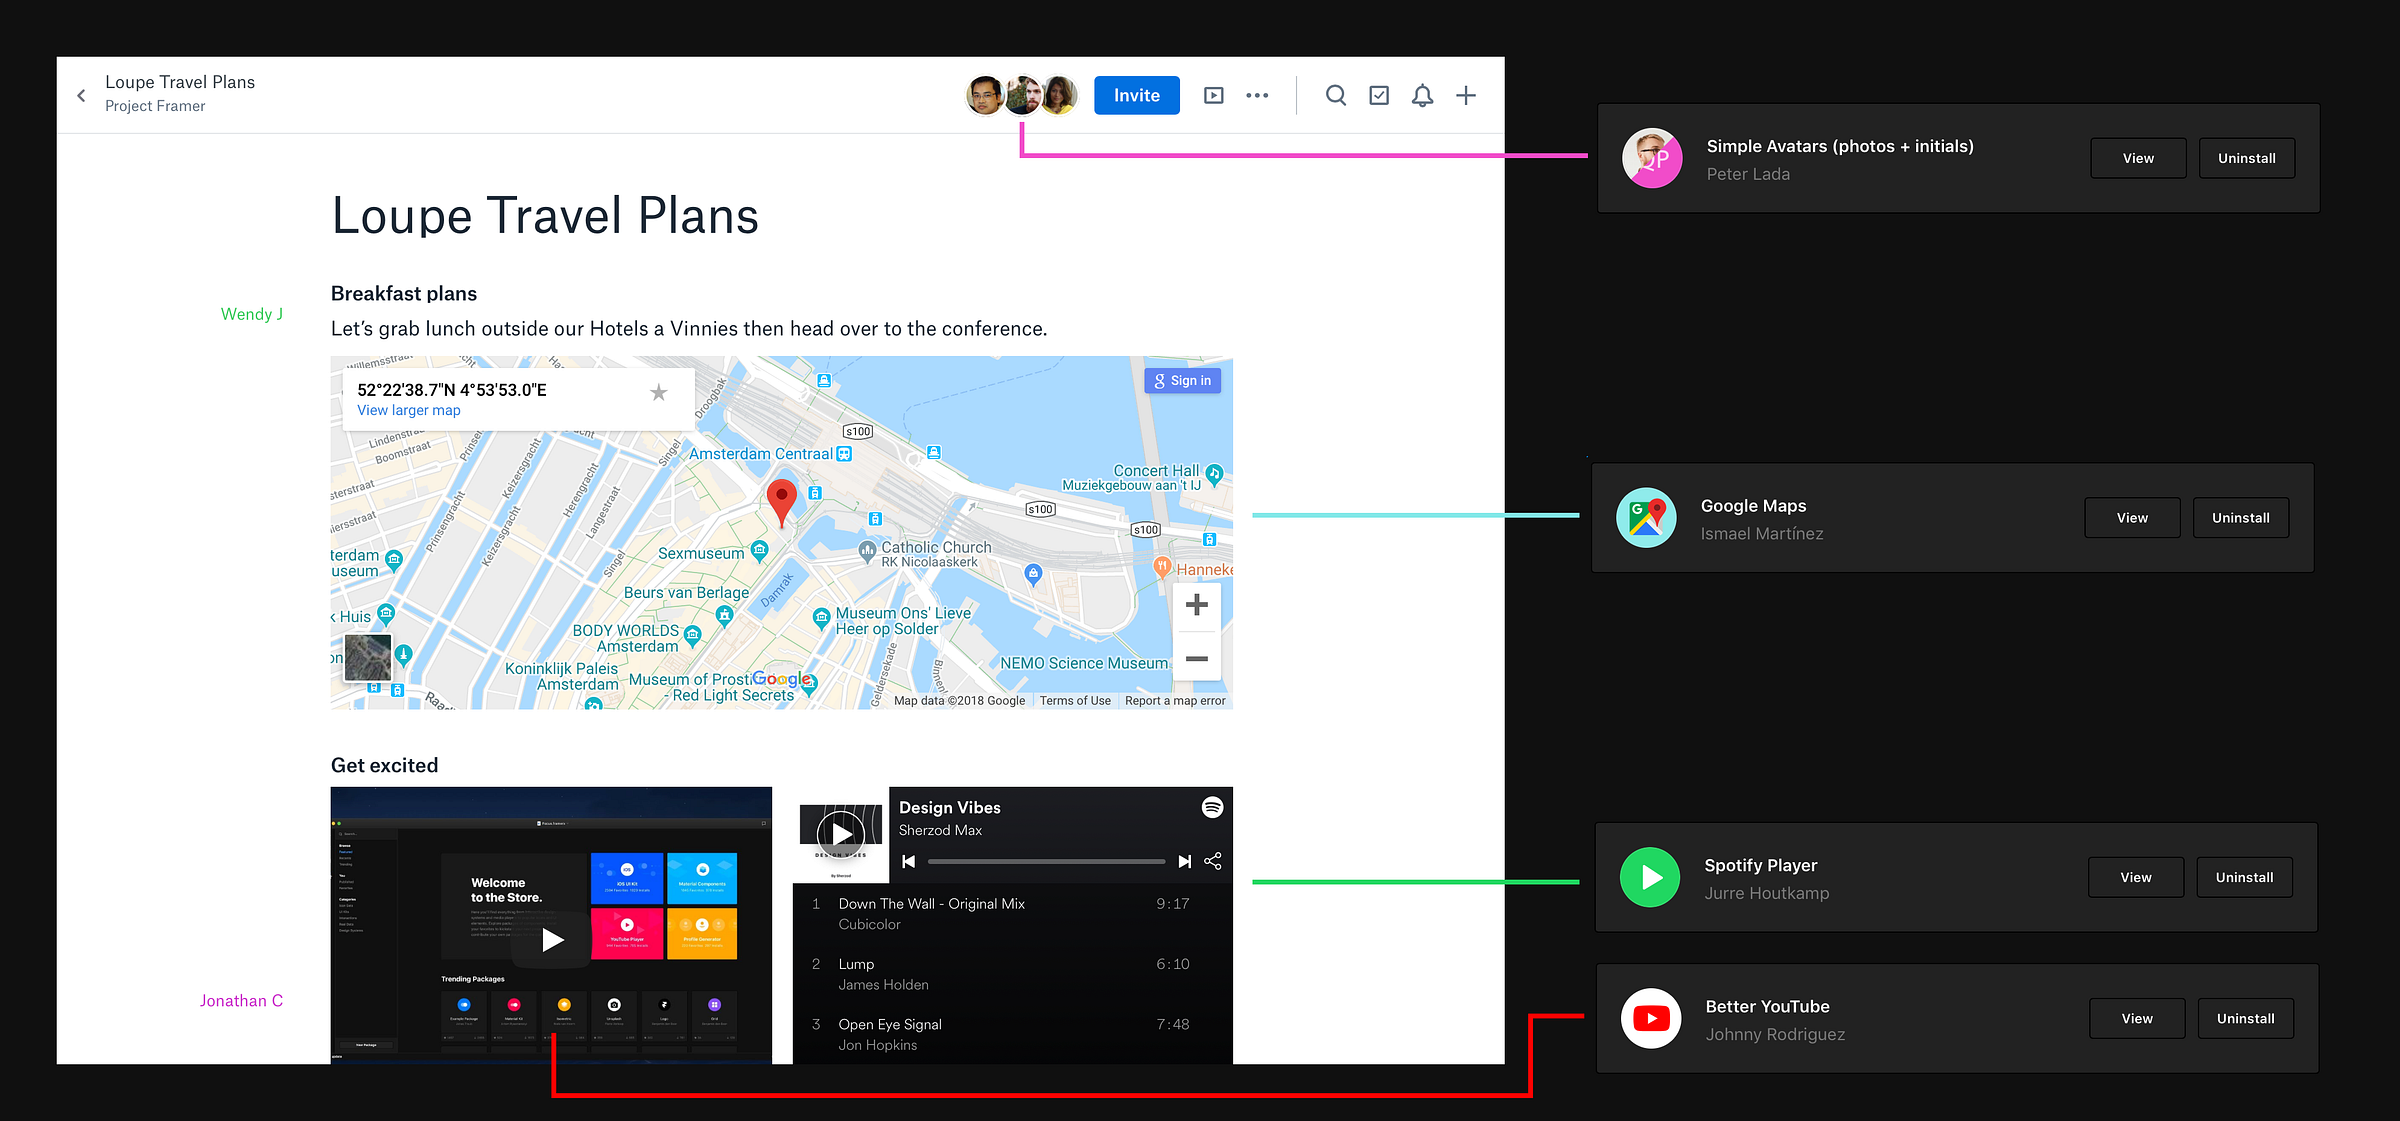
Task: Click Sign in on the map
Action: click(x=1182, y=381)
